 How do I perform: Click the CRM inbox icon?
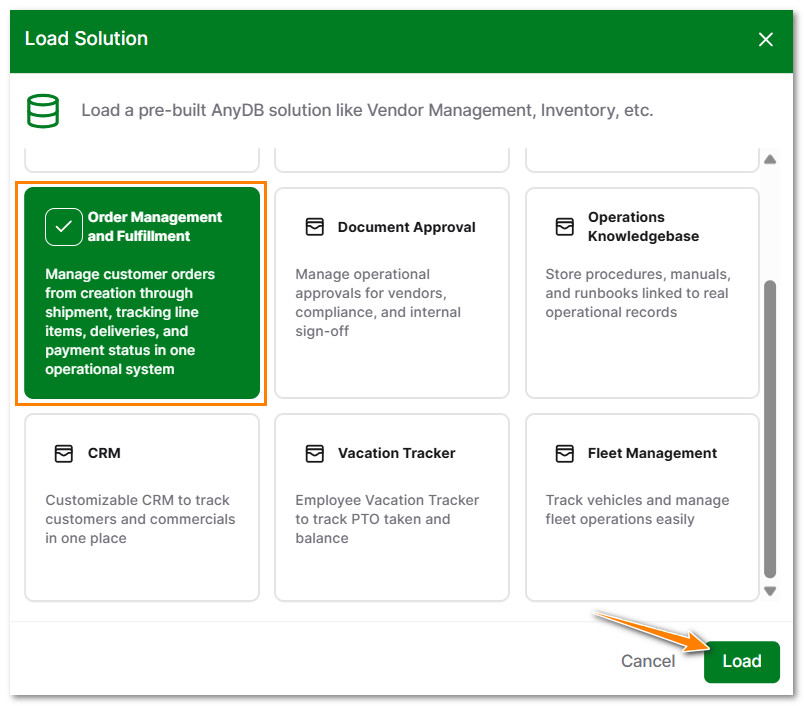[64, 453]
